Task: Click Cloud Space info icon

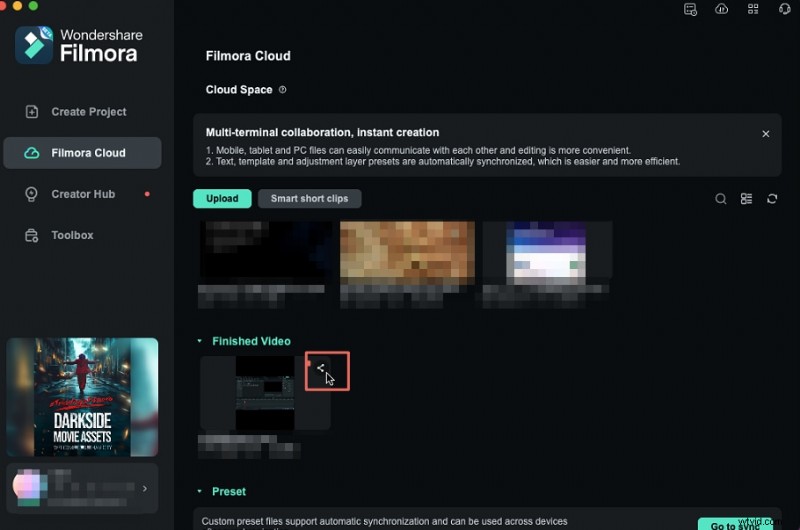Action: [x=283, y=90]
